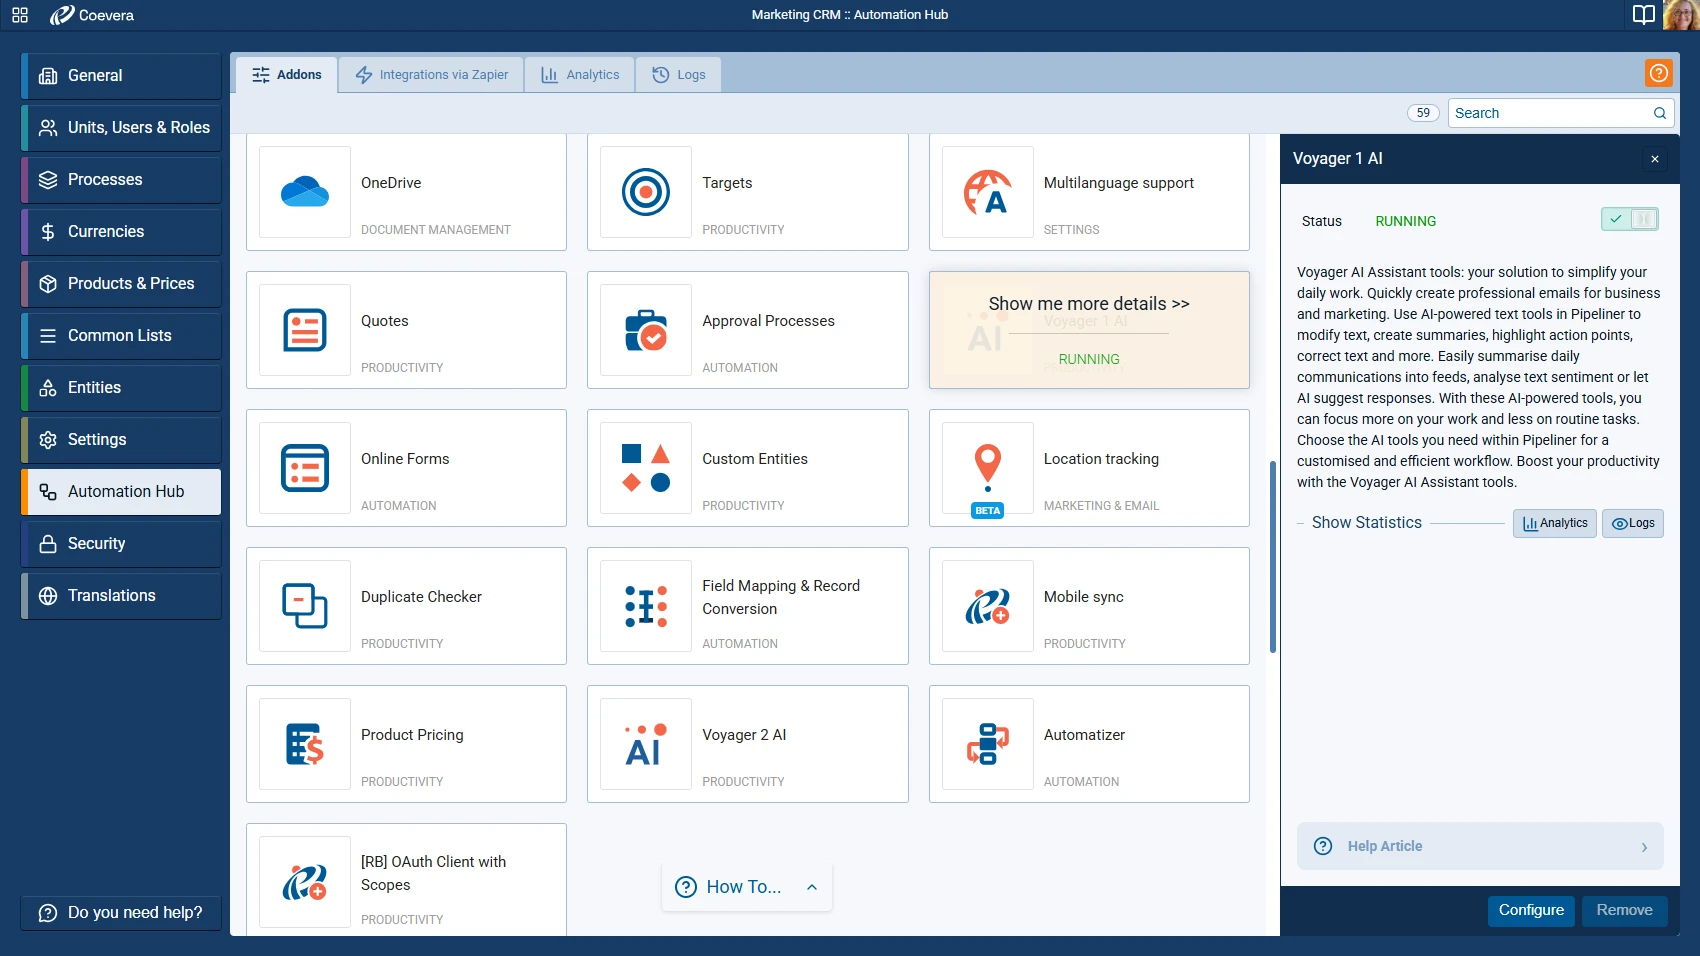This screenshot has width=1700, height=956.
Task: Click the Approval Processes briefcase icon
Action: click(646, 330)
